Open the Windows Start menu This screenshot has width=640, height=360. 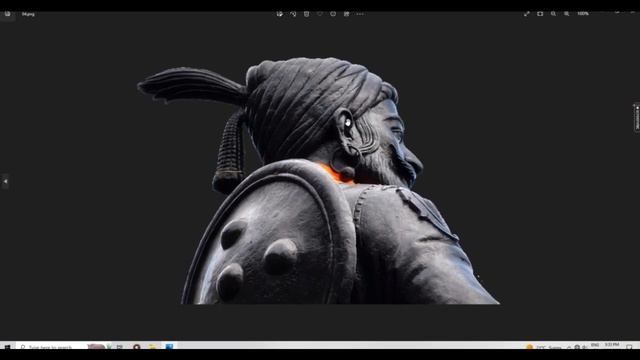7,347
